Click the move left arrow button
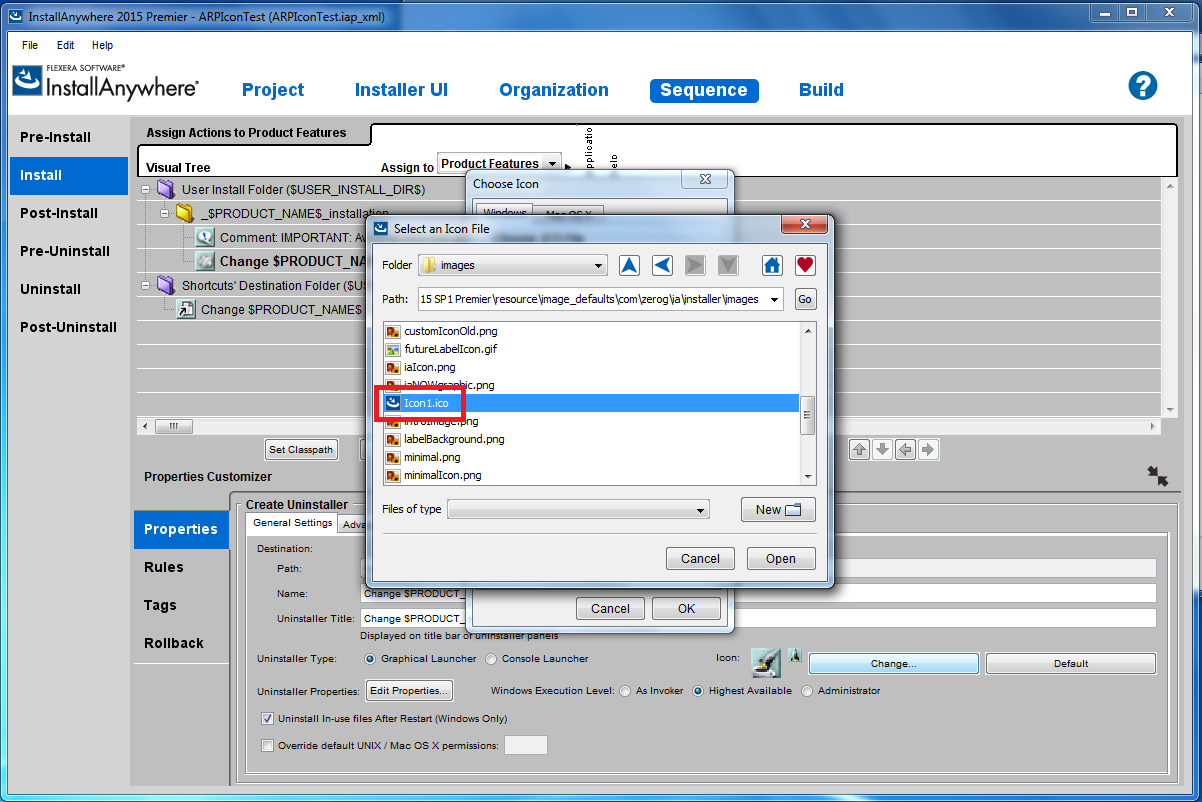The width and height of the screenshot is (1202, 802). pyautogui.click(x=905, y=450)
